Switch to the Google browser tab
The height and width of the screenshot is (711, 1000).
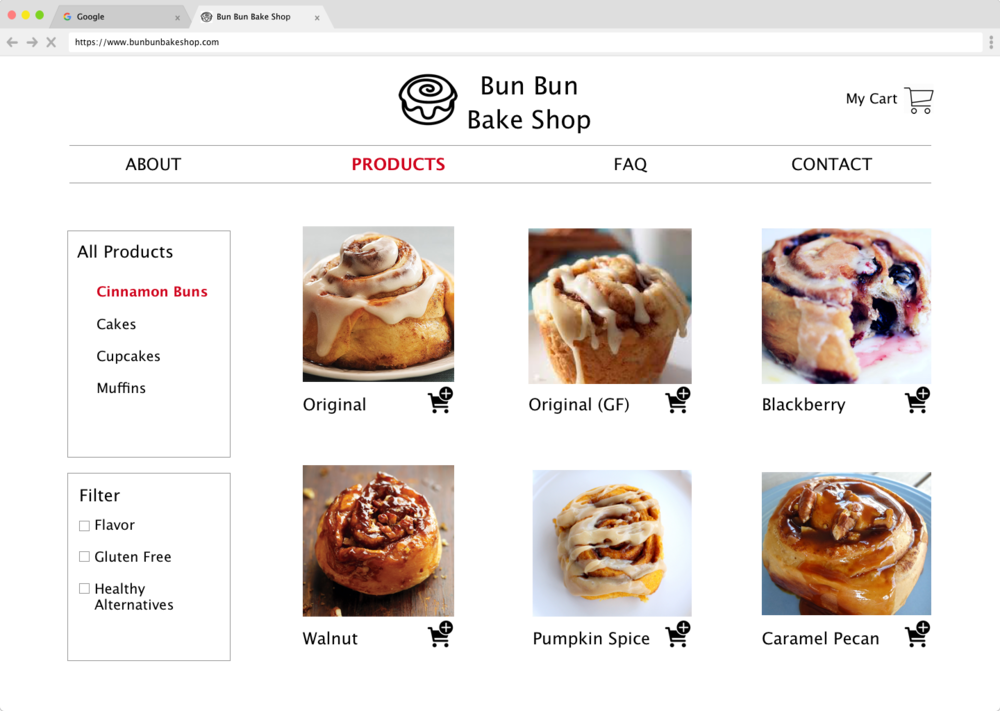[x=121, y=17]
